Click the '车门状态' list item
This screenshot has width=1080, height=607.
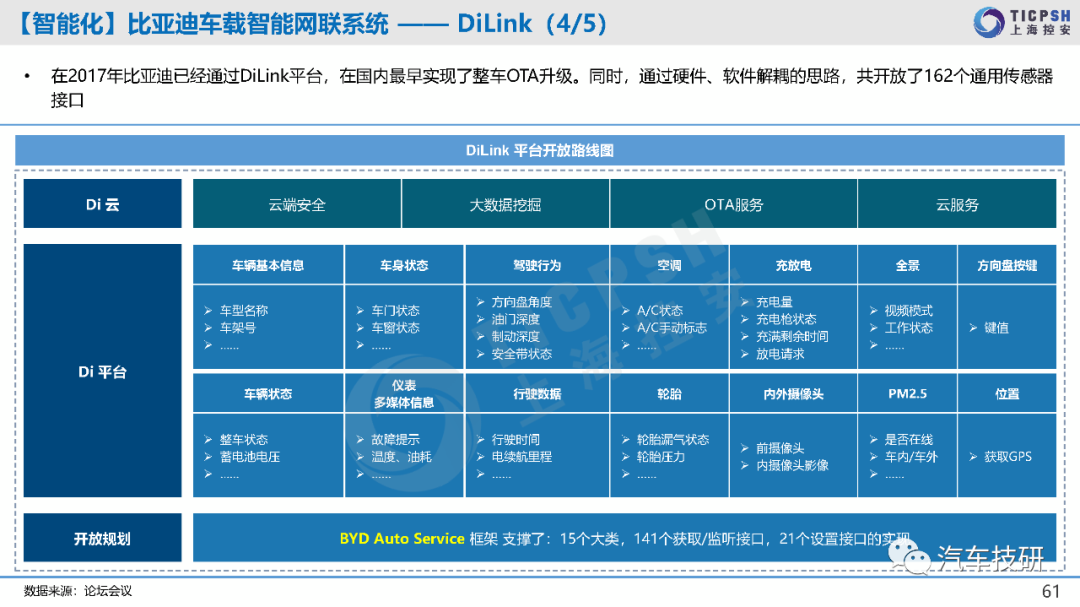tap(395, 311)
